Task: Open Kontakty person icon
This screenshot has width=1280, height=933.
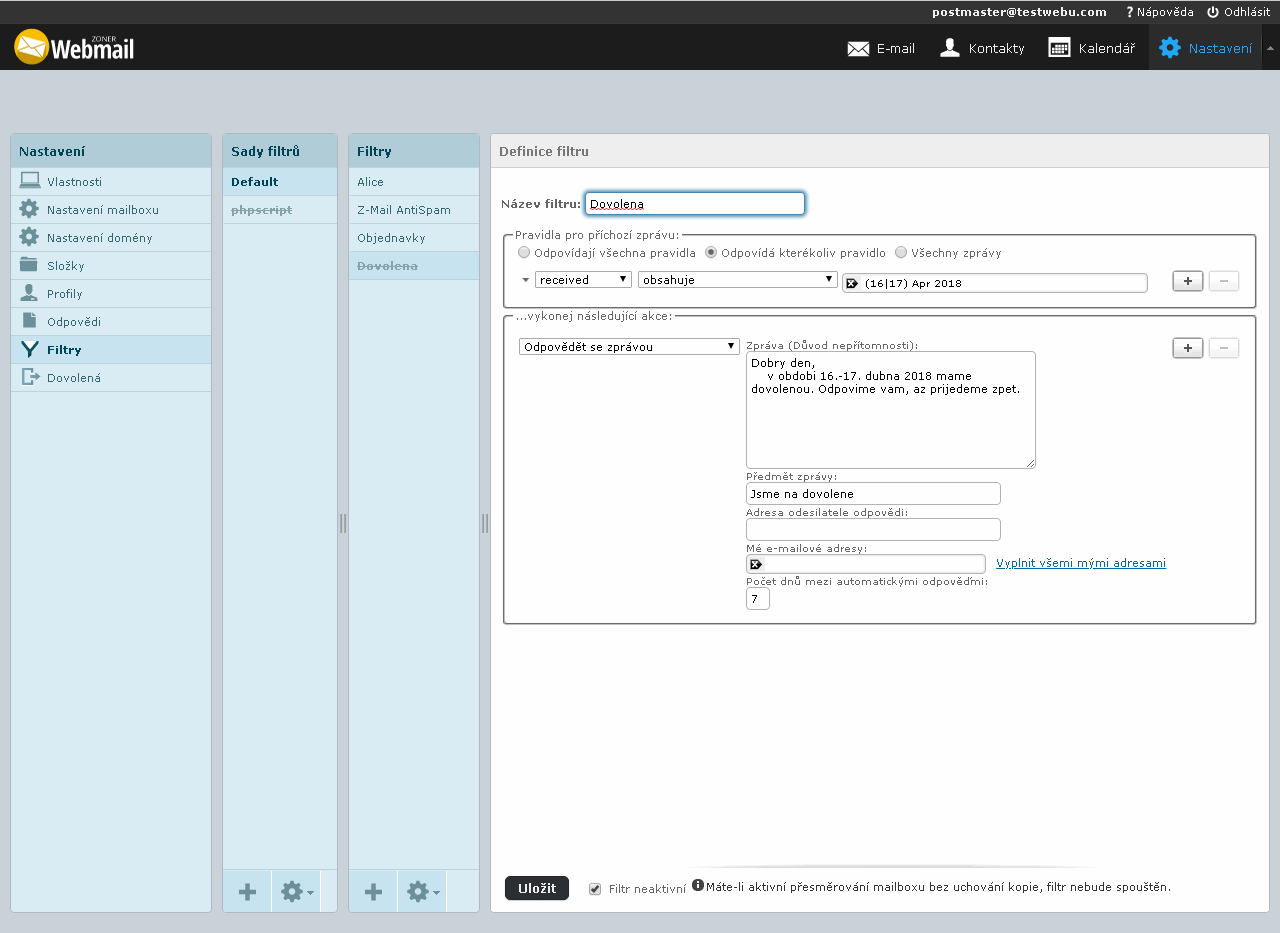Action: (950, 48)
